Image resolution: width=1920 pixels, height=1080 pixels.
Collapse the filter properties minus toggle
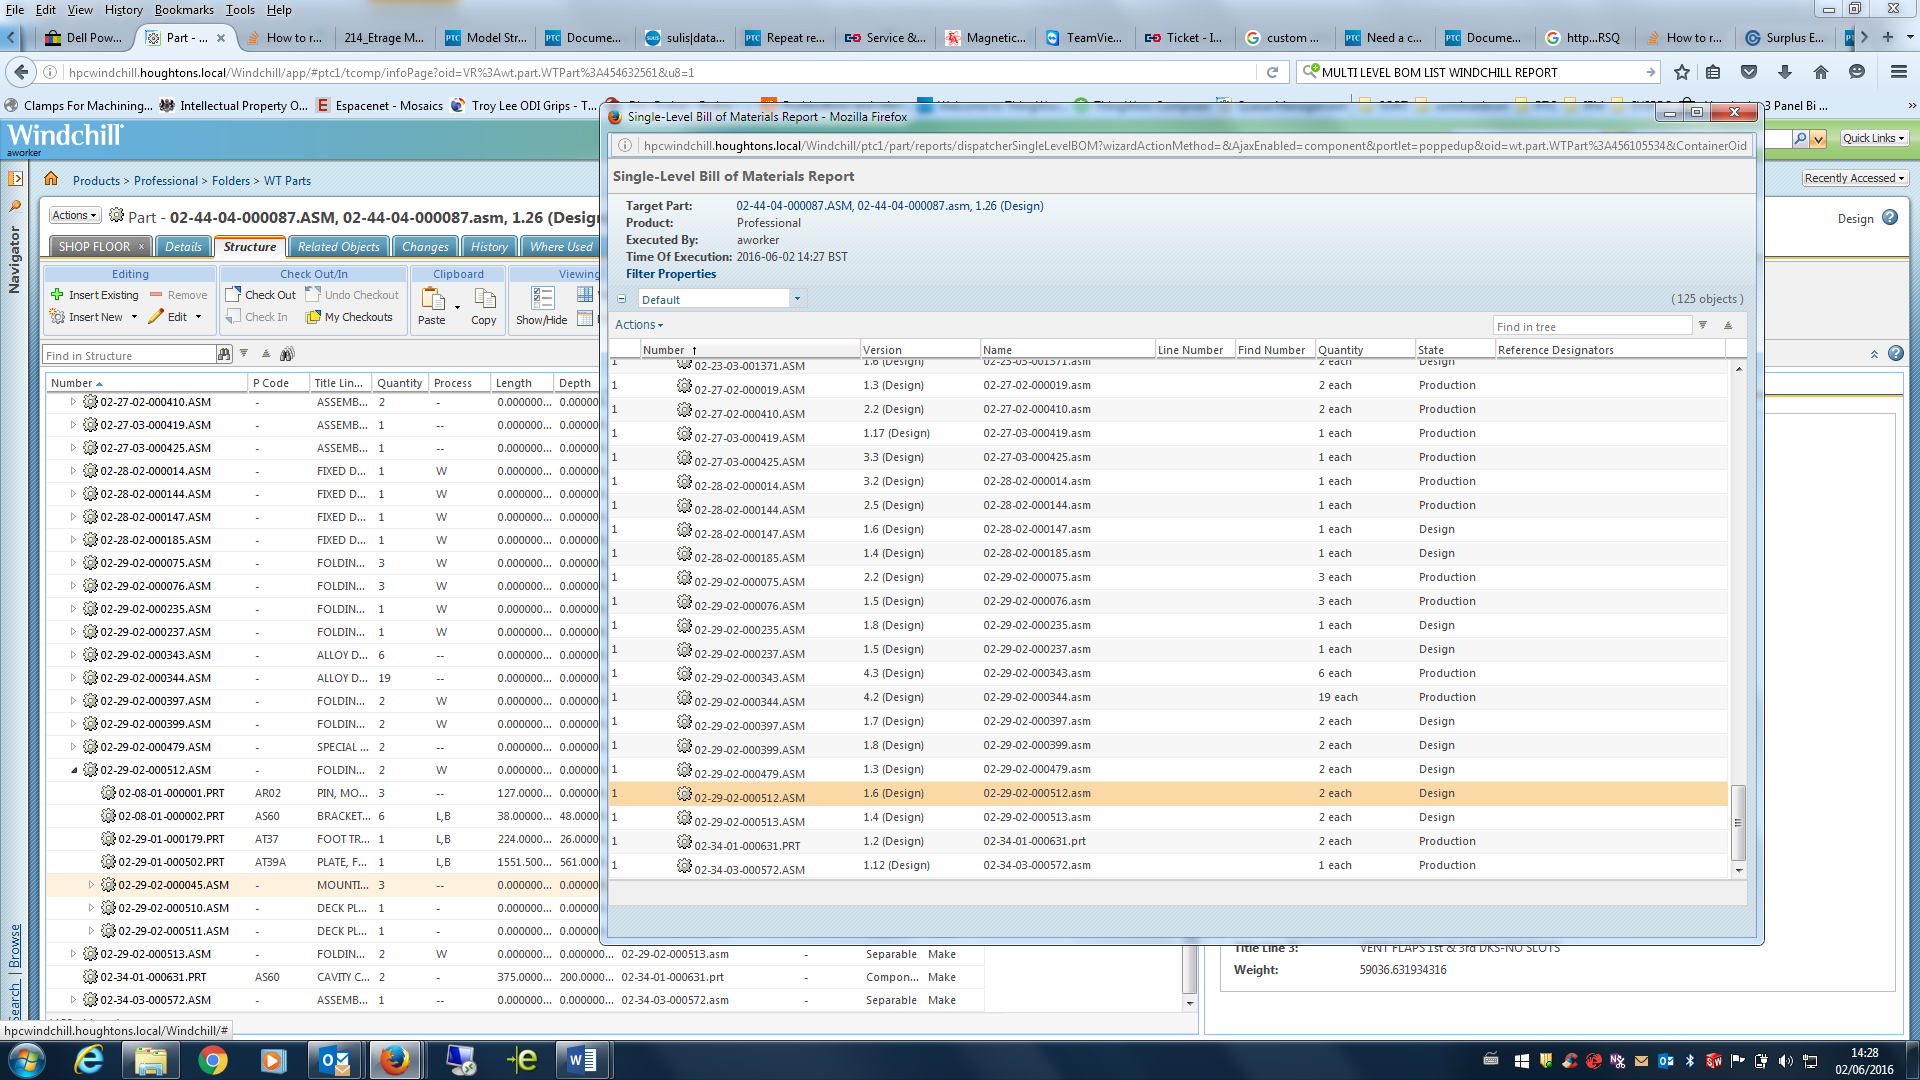pos(621,299)
